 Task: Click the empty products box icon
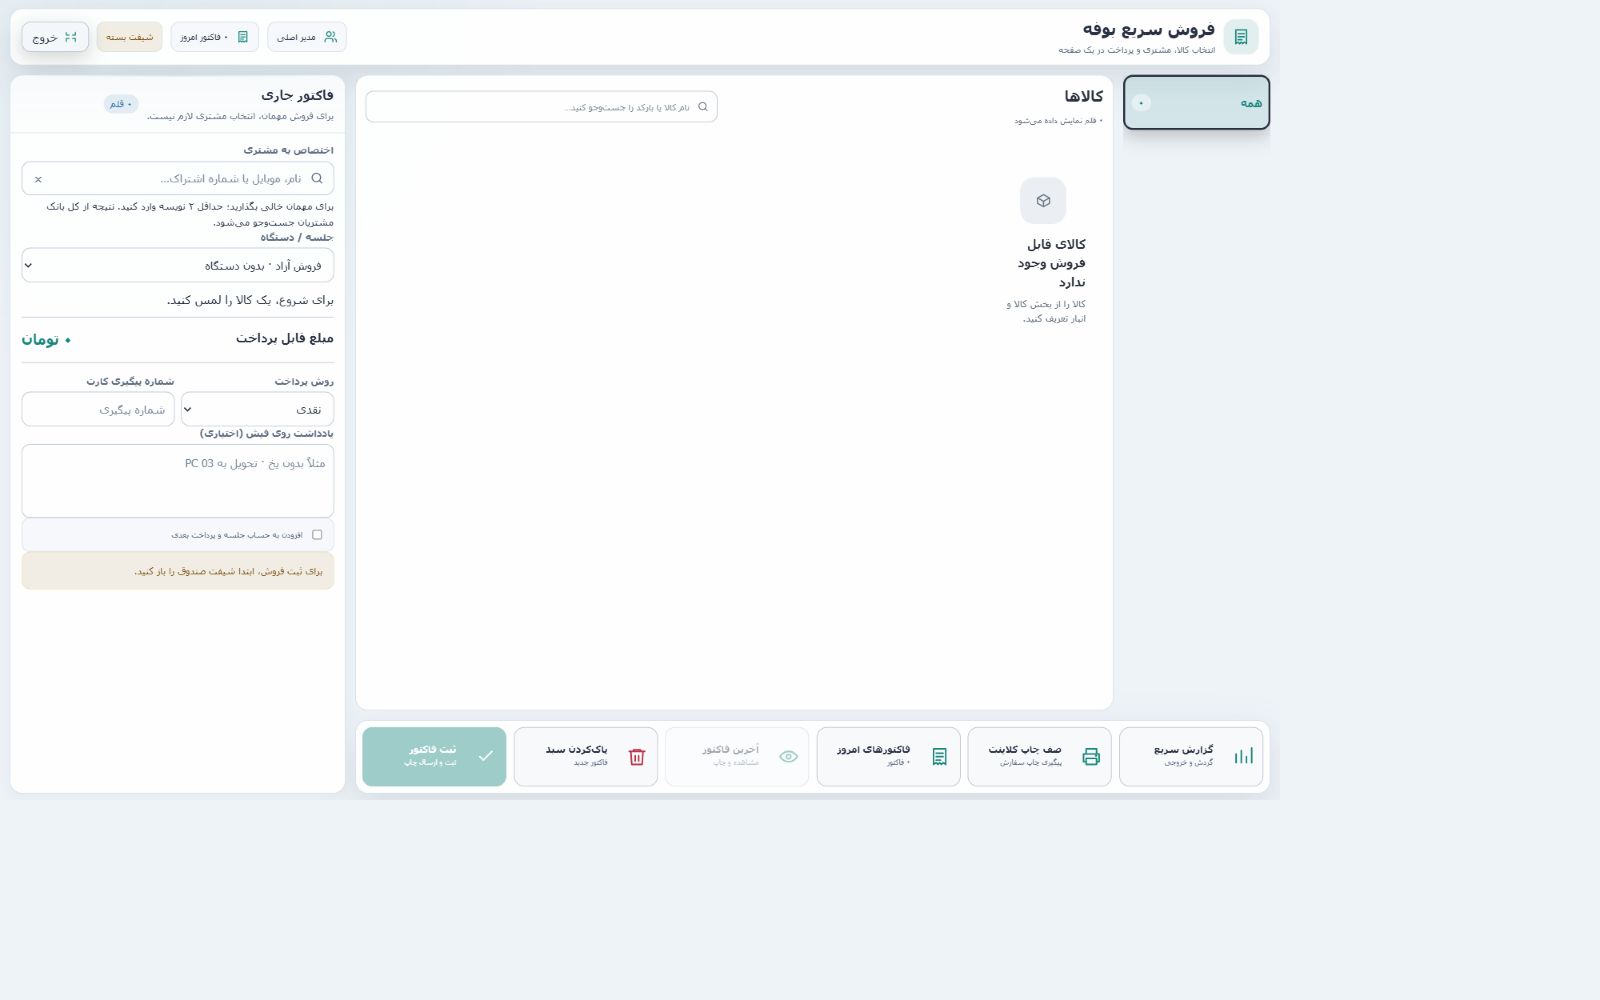click(1043, 200)
